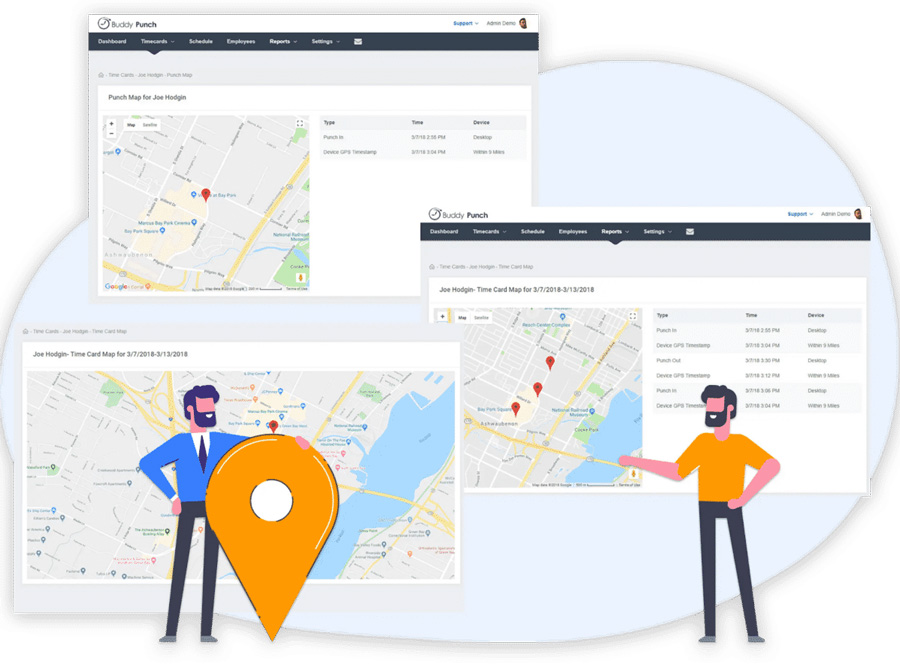The image size is (900, 669).
Task: Click Terms of Use on Punch Map map
Action: coord(297,289)
